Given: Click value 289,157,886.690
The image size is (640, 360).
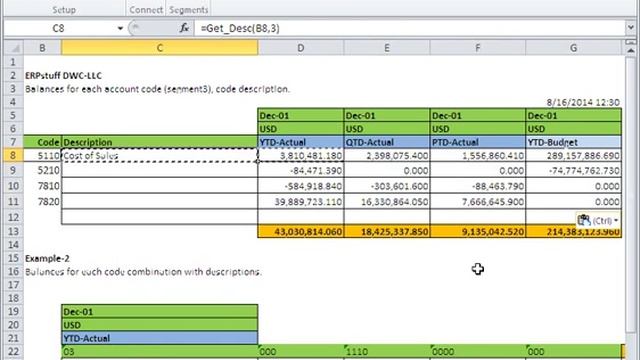Looking at the screenshot, I should [x=573, y=156].
